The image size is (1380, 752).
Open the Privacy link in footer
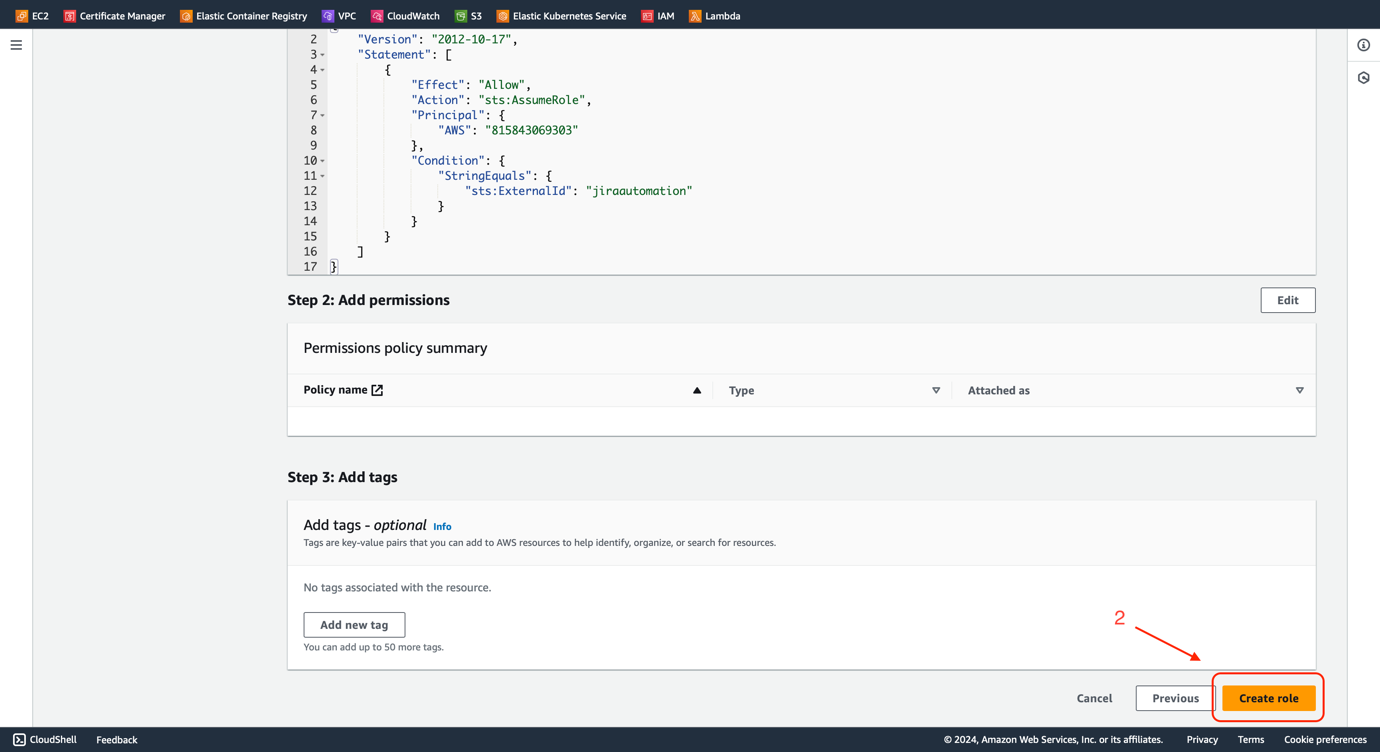[x=1202, y=740]
